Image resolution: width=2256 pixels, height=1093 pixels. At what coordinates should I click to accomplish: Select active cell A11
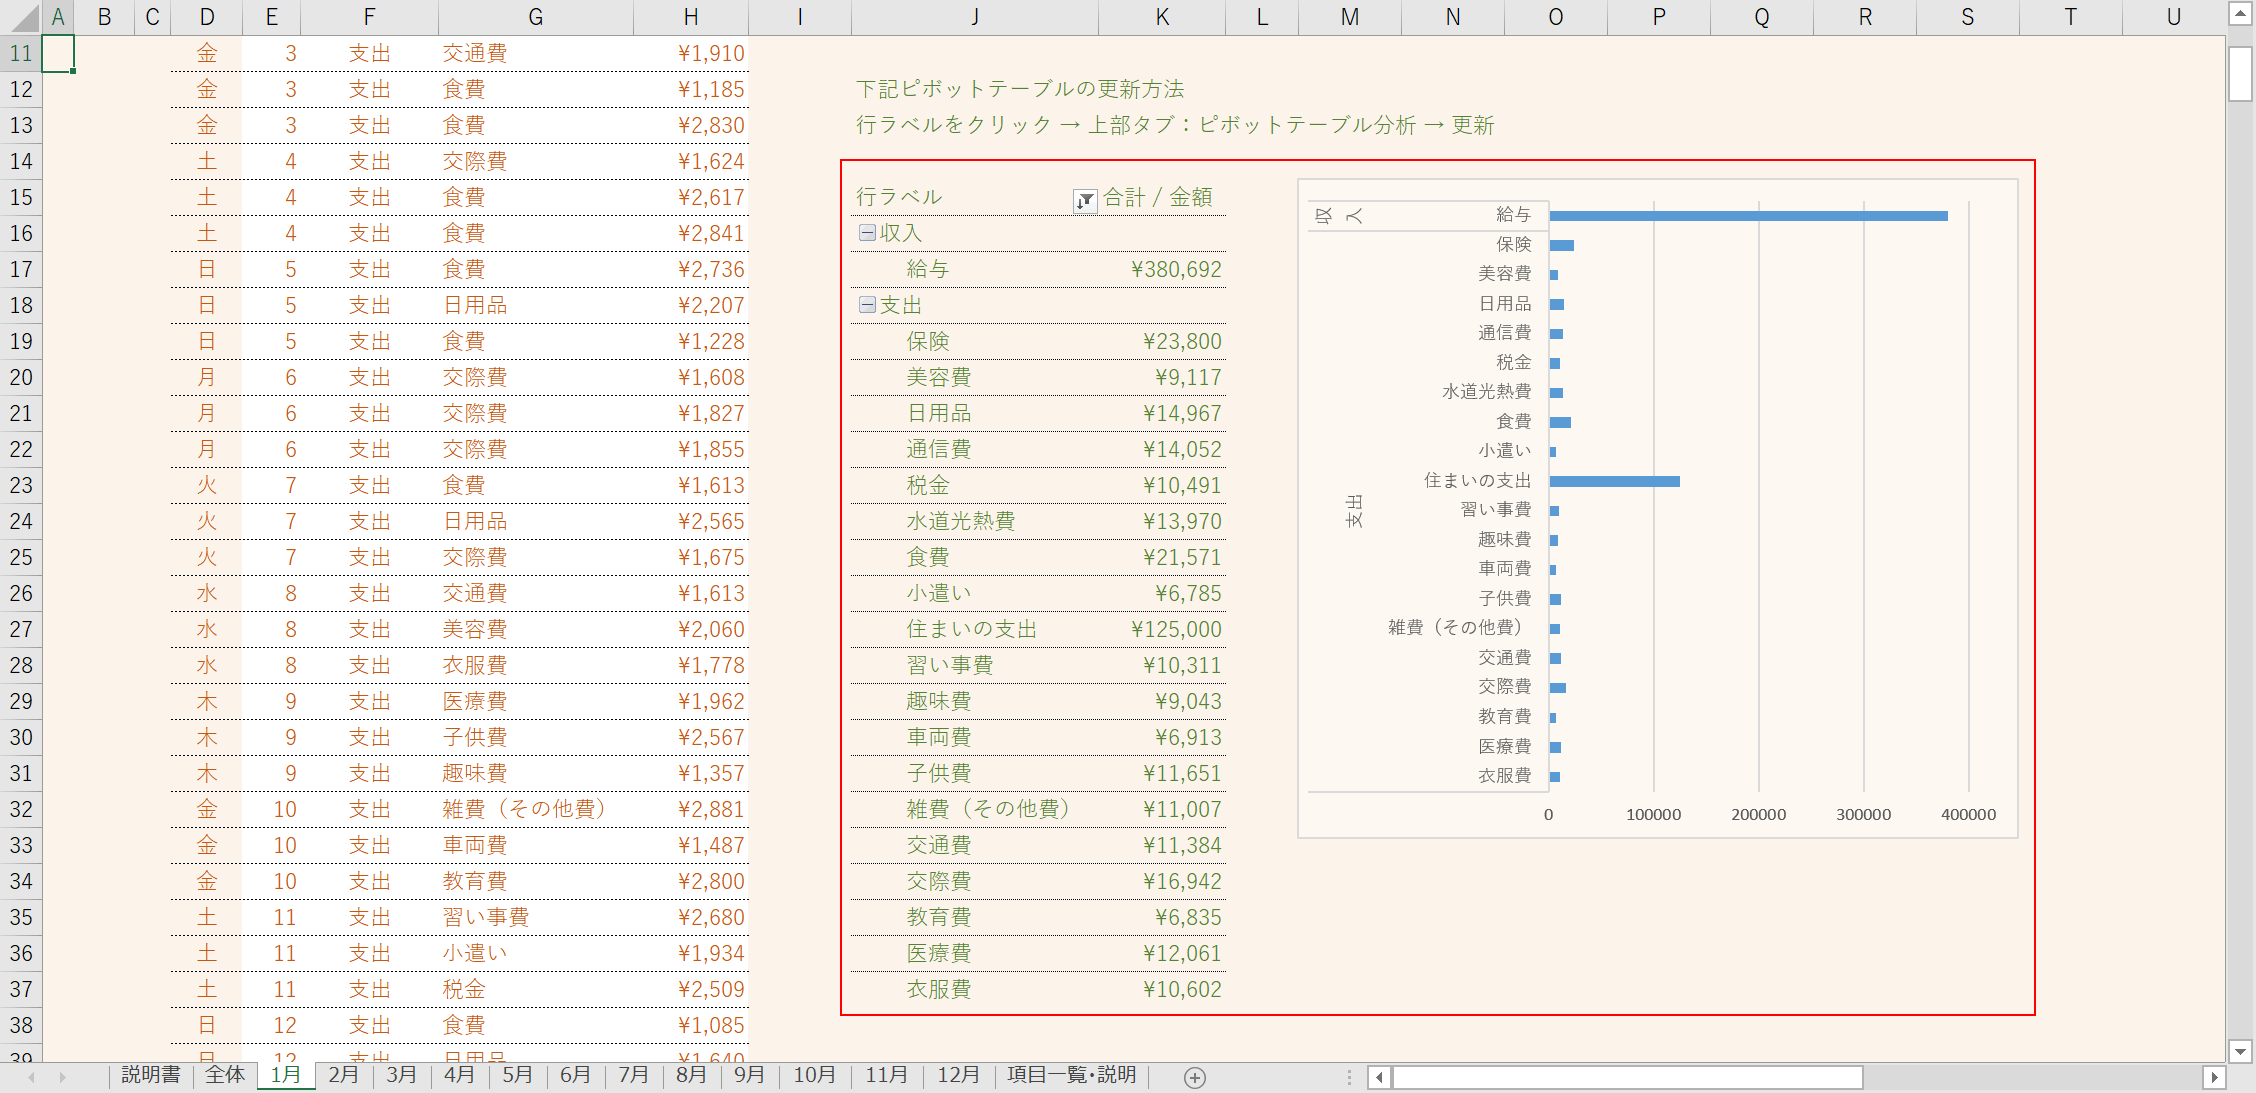pos(58,54)
